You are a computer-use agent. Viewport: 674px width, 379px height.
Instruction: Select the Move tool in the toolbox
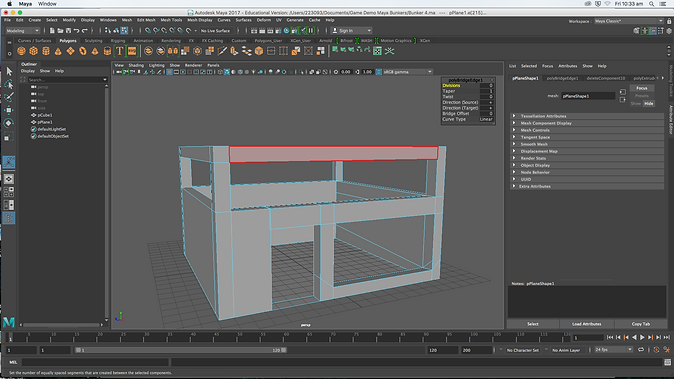(9, 110)
